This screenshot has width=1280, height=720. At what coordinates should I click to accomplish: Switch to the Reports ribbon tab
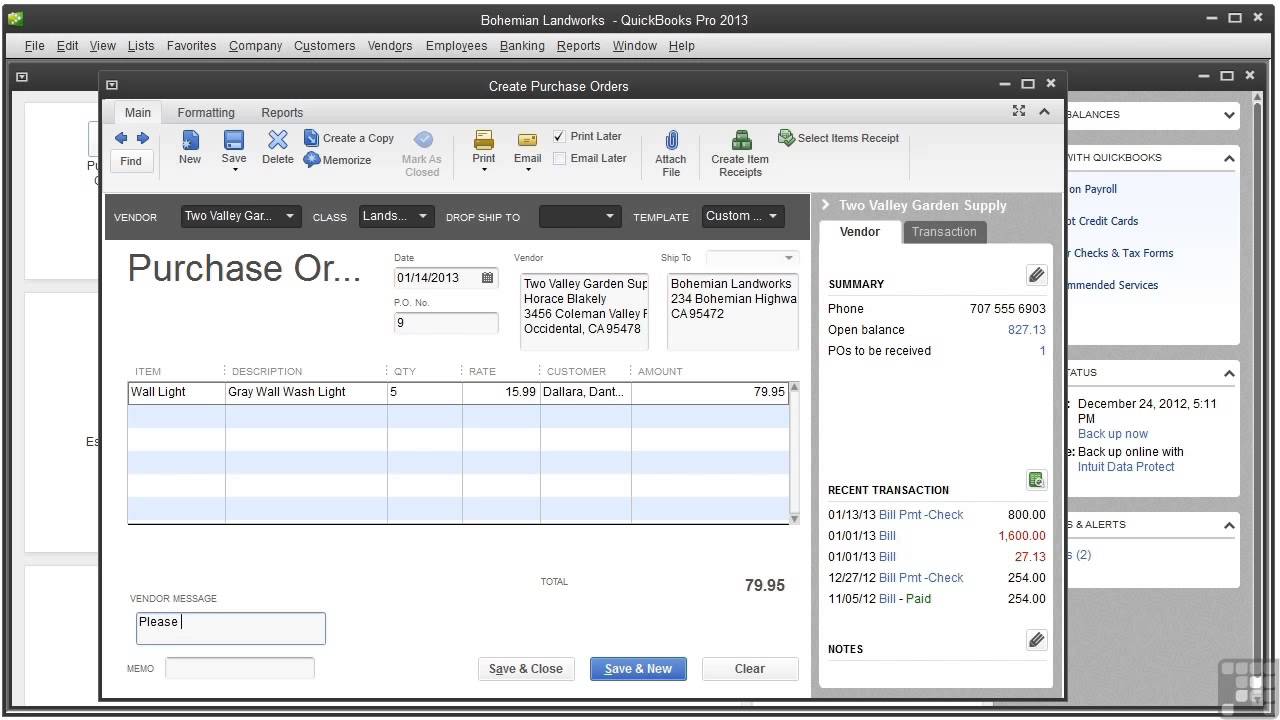click(282, 113)
